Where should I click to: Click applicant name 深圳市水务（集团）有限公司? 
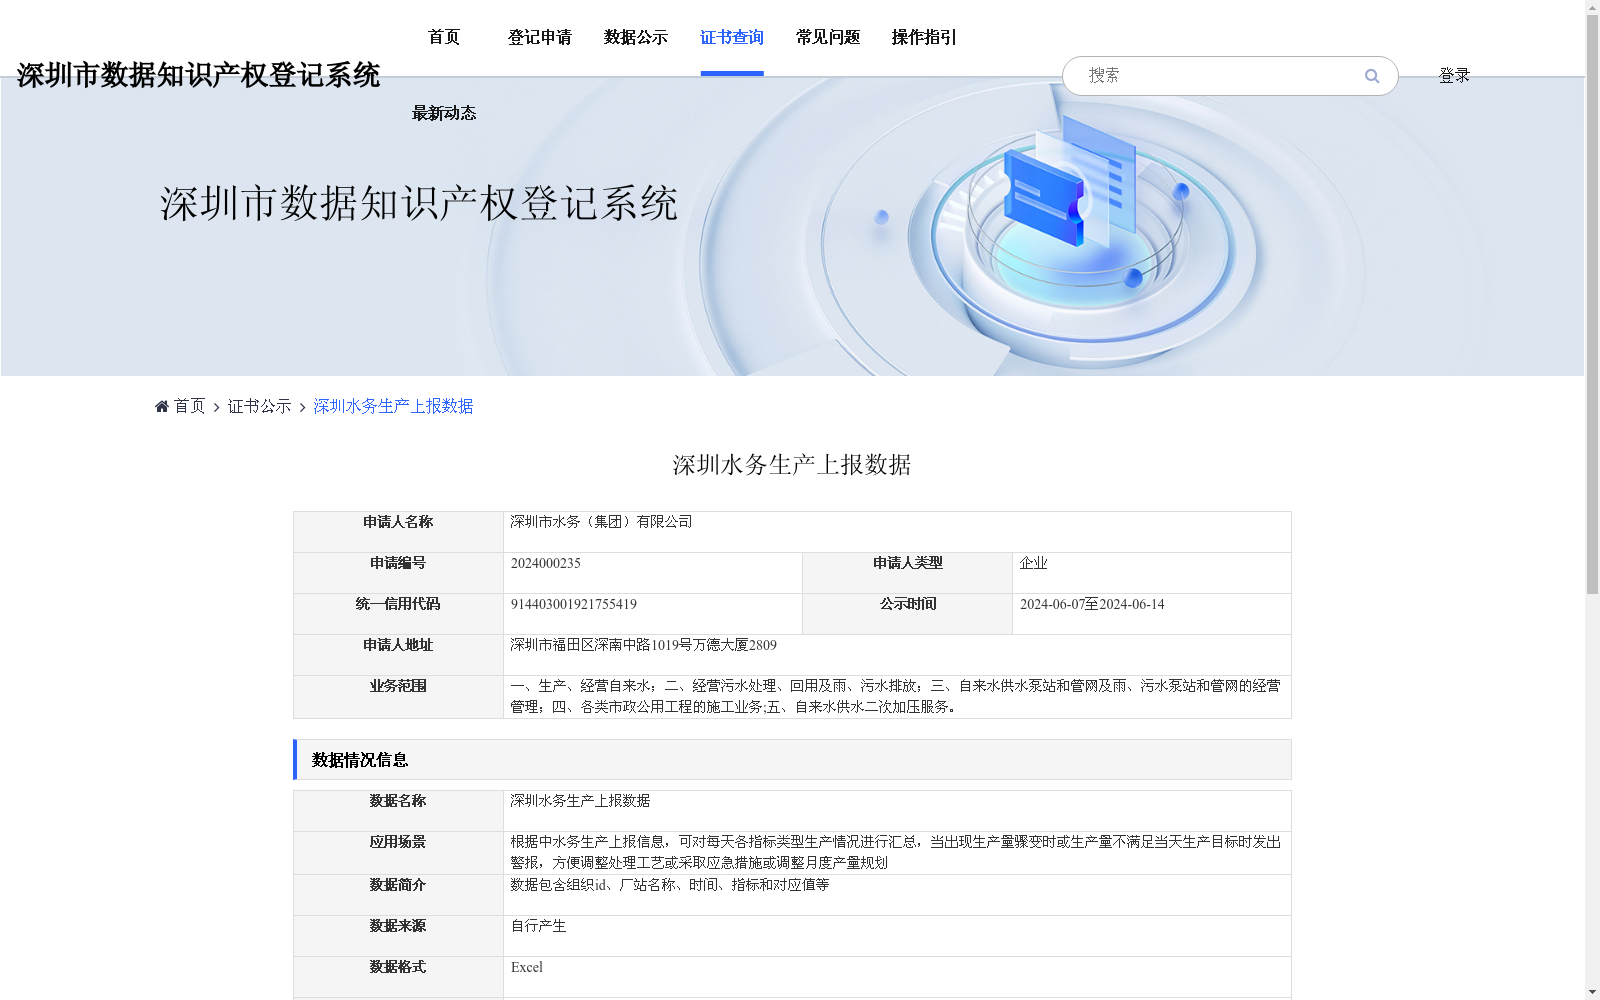pos(601,522)
